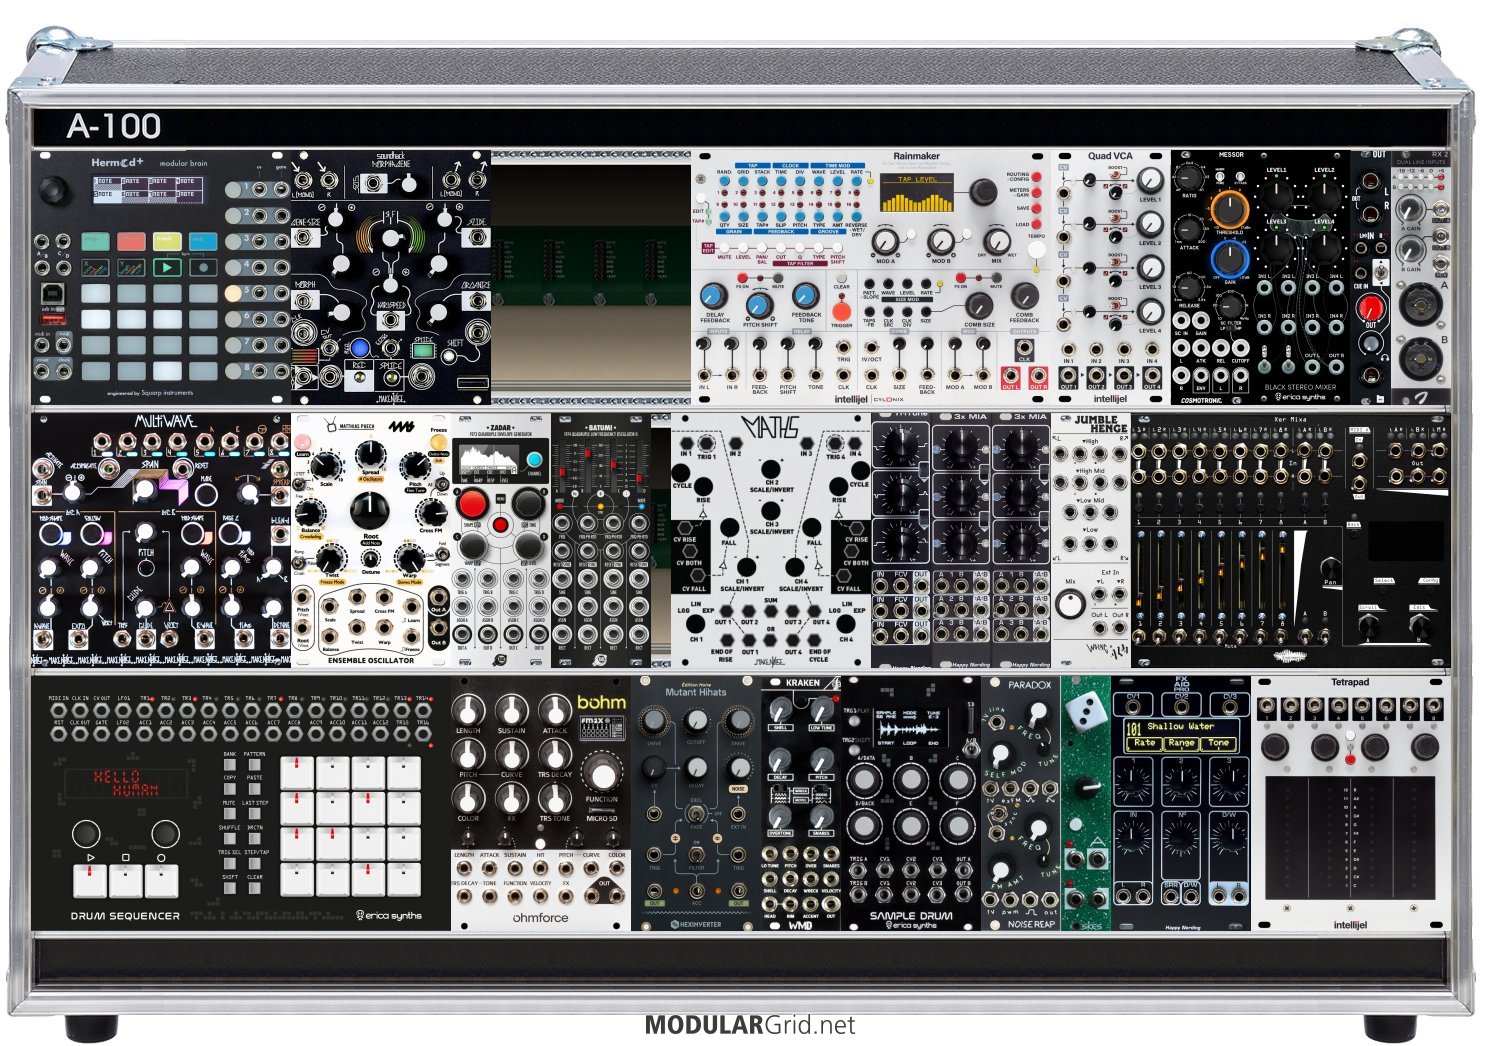Click the LEVEL 1 knob on Quad VCA

[x=1150, y=181]
